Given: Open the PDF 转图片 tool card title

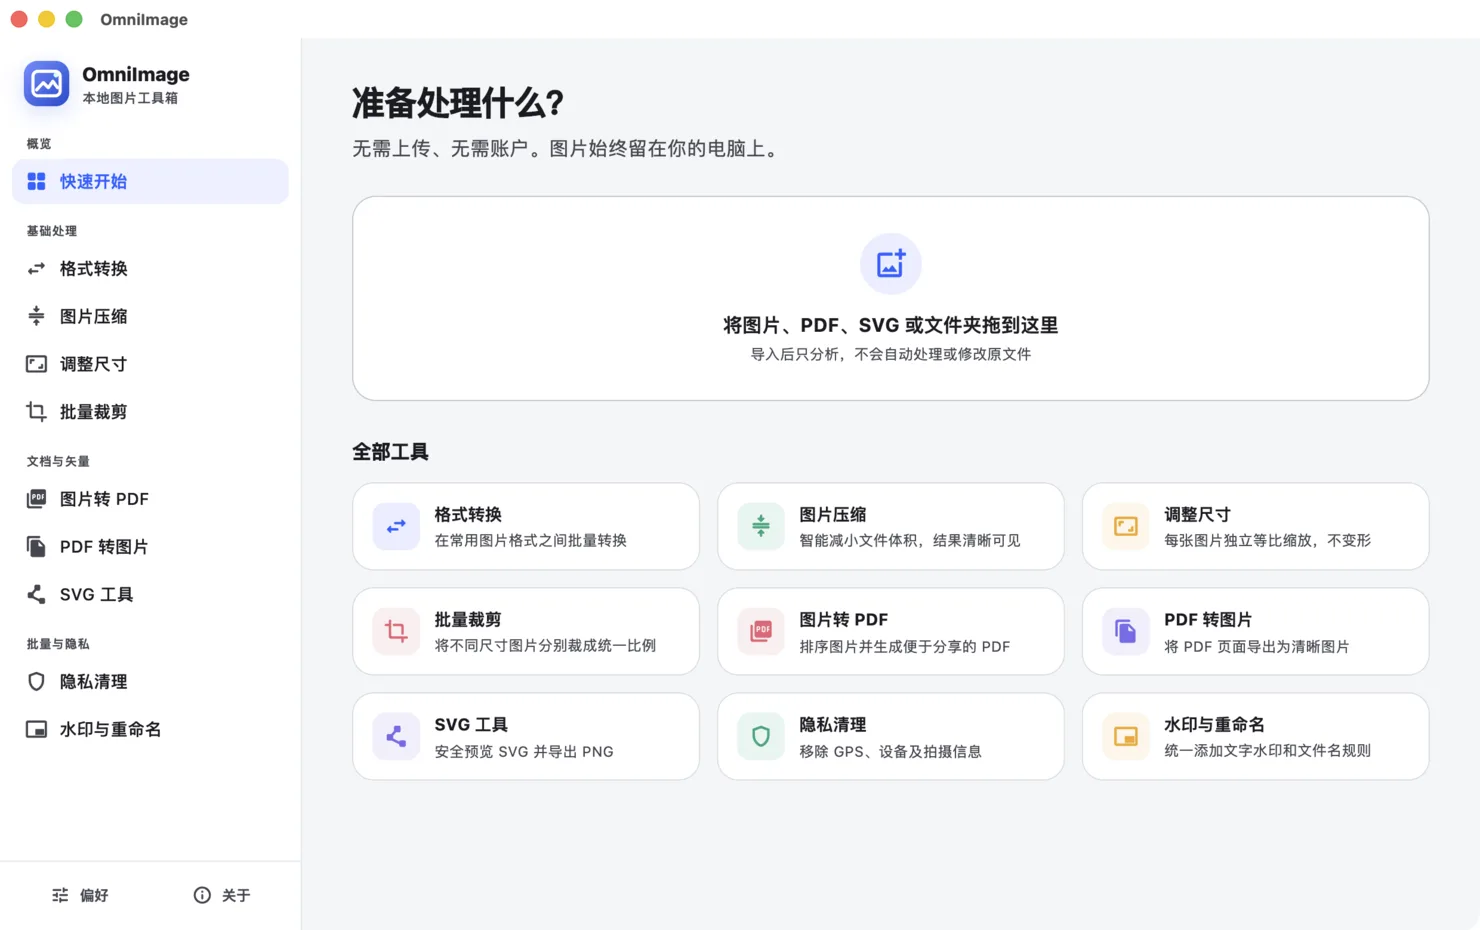Looking at the screenshot, I should click(x=1208, y=619).
